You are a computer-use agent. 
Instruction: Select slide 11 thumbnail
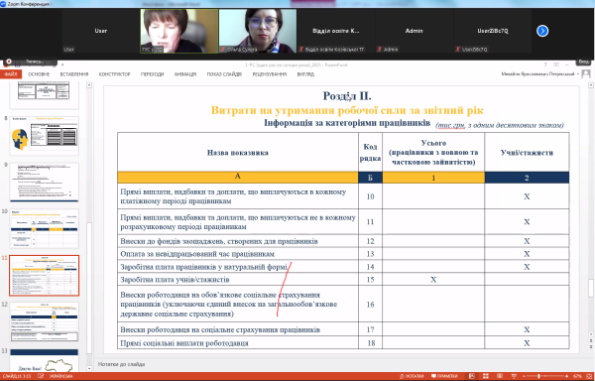point(44,276)
